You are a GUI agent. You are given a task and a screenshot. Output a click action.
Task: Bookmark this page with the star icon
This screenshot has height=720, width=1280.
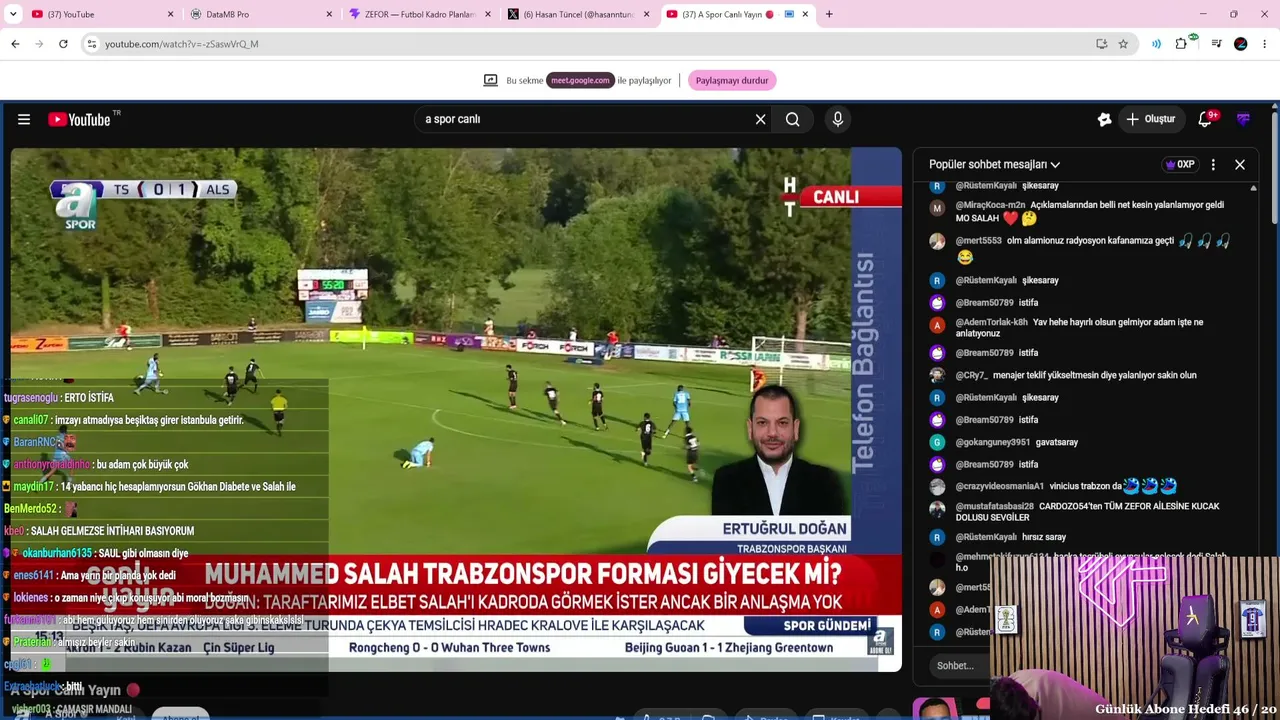point(1123,44)
